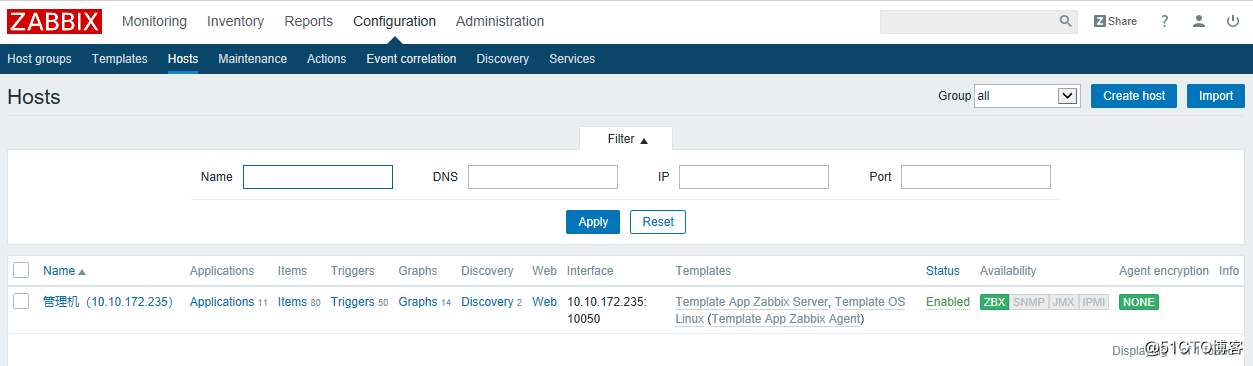This screenshot has height=366, width=1253.
Task: Focus the filter IP input field
Action: point(754,177)
